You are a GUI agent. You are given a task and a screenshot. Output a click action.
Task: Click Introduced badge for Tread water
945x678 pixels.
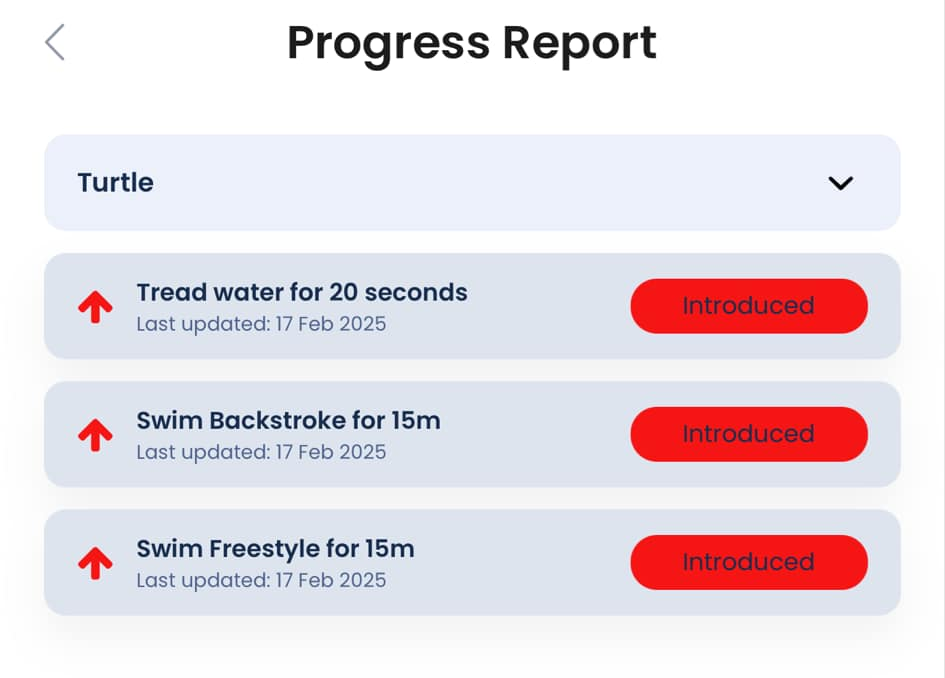(x=749, y=306)
